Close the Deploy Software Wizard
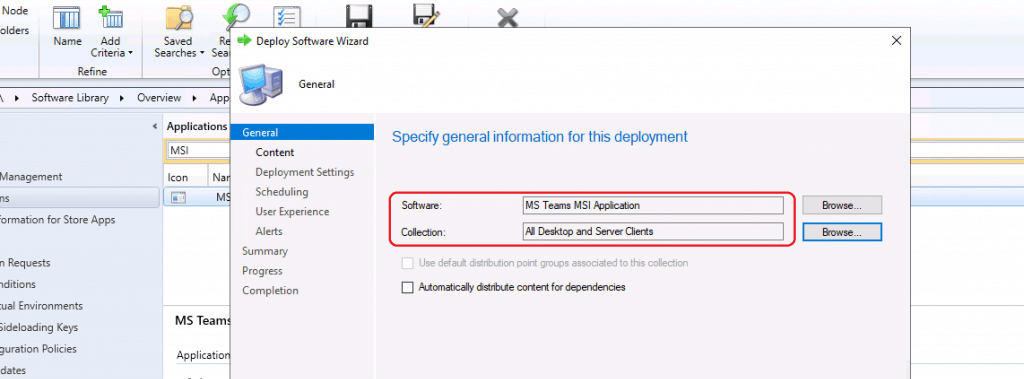Screen dimensions: 1024x379 click(x=897, y=41)
